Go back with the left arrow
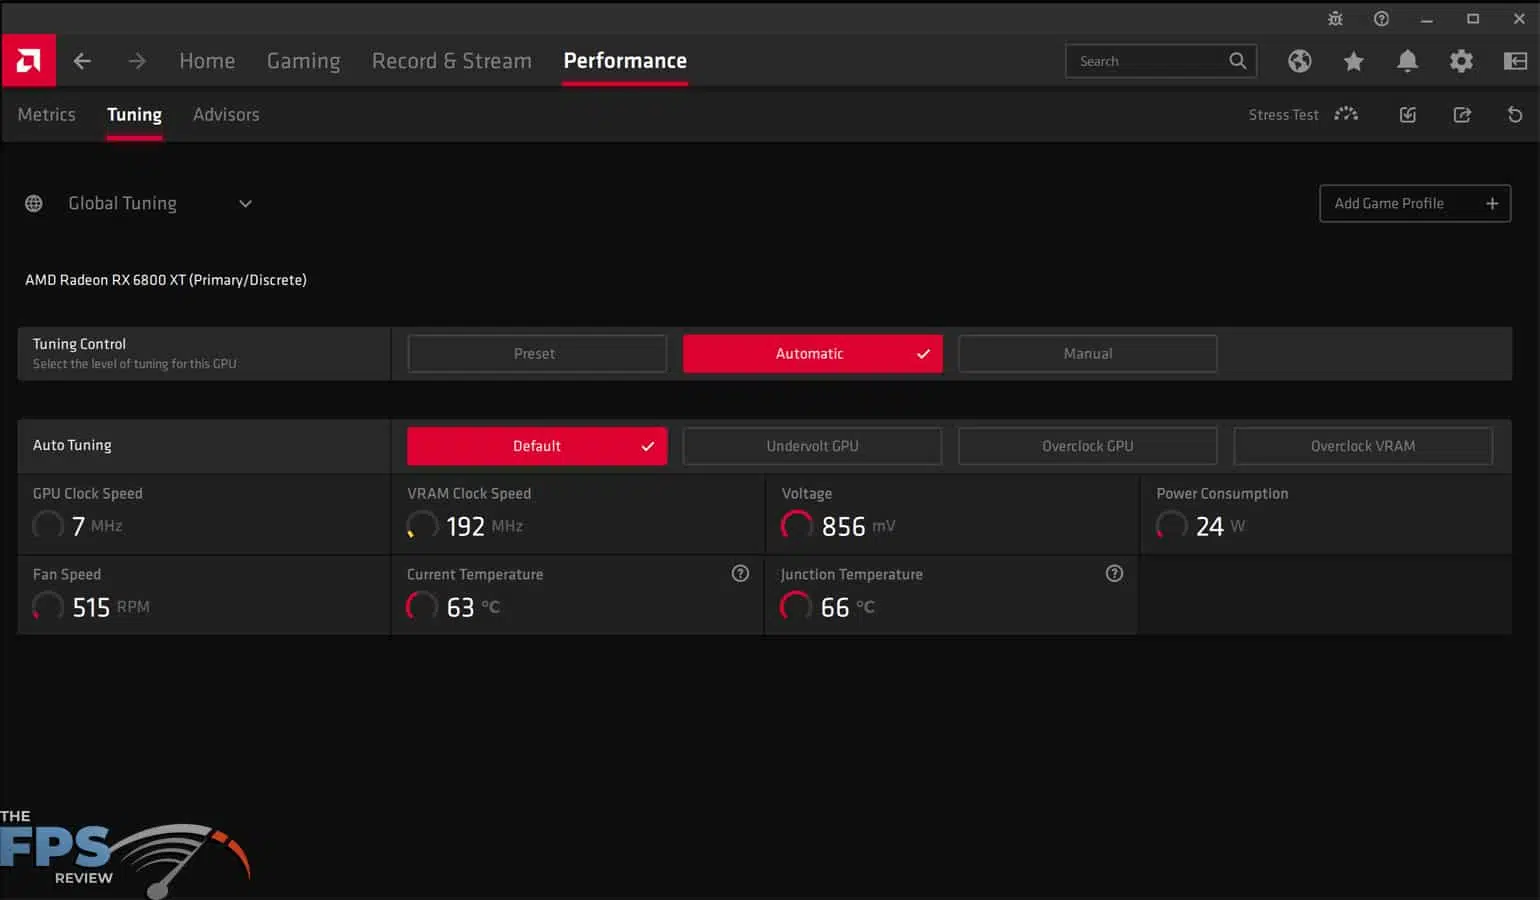This screenshot has height=900, width=1540. (82, 61)
